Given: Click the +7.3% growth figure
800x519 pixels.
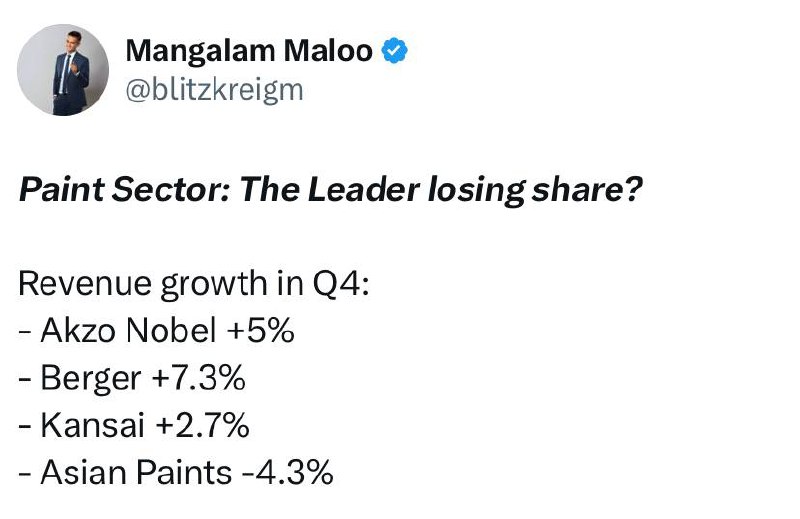Looking at the screenshot, I should click(198, 378).
